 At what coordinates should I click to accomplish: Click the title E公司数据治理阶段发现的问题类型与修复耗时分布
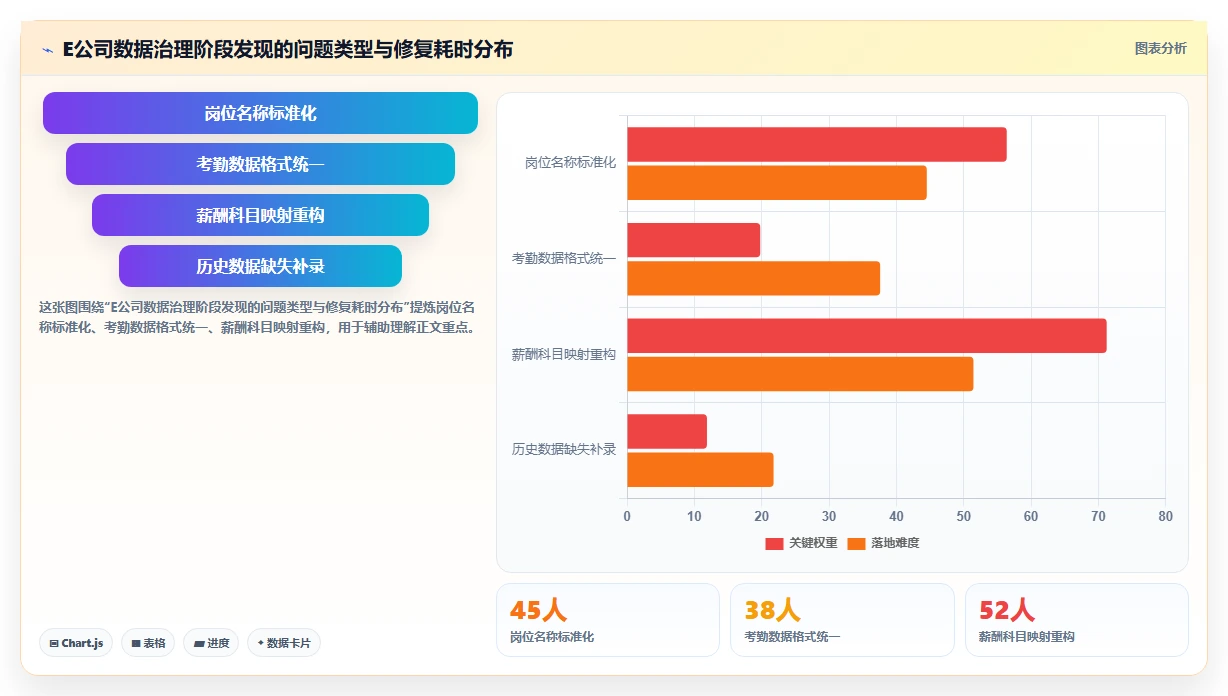(288, 49)
